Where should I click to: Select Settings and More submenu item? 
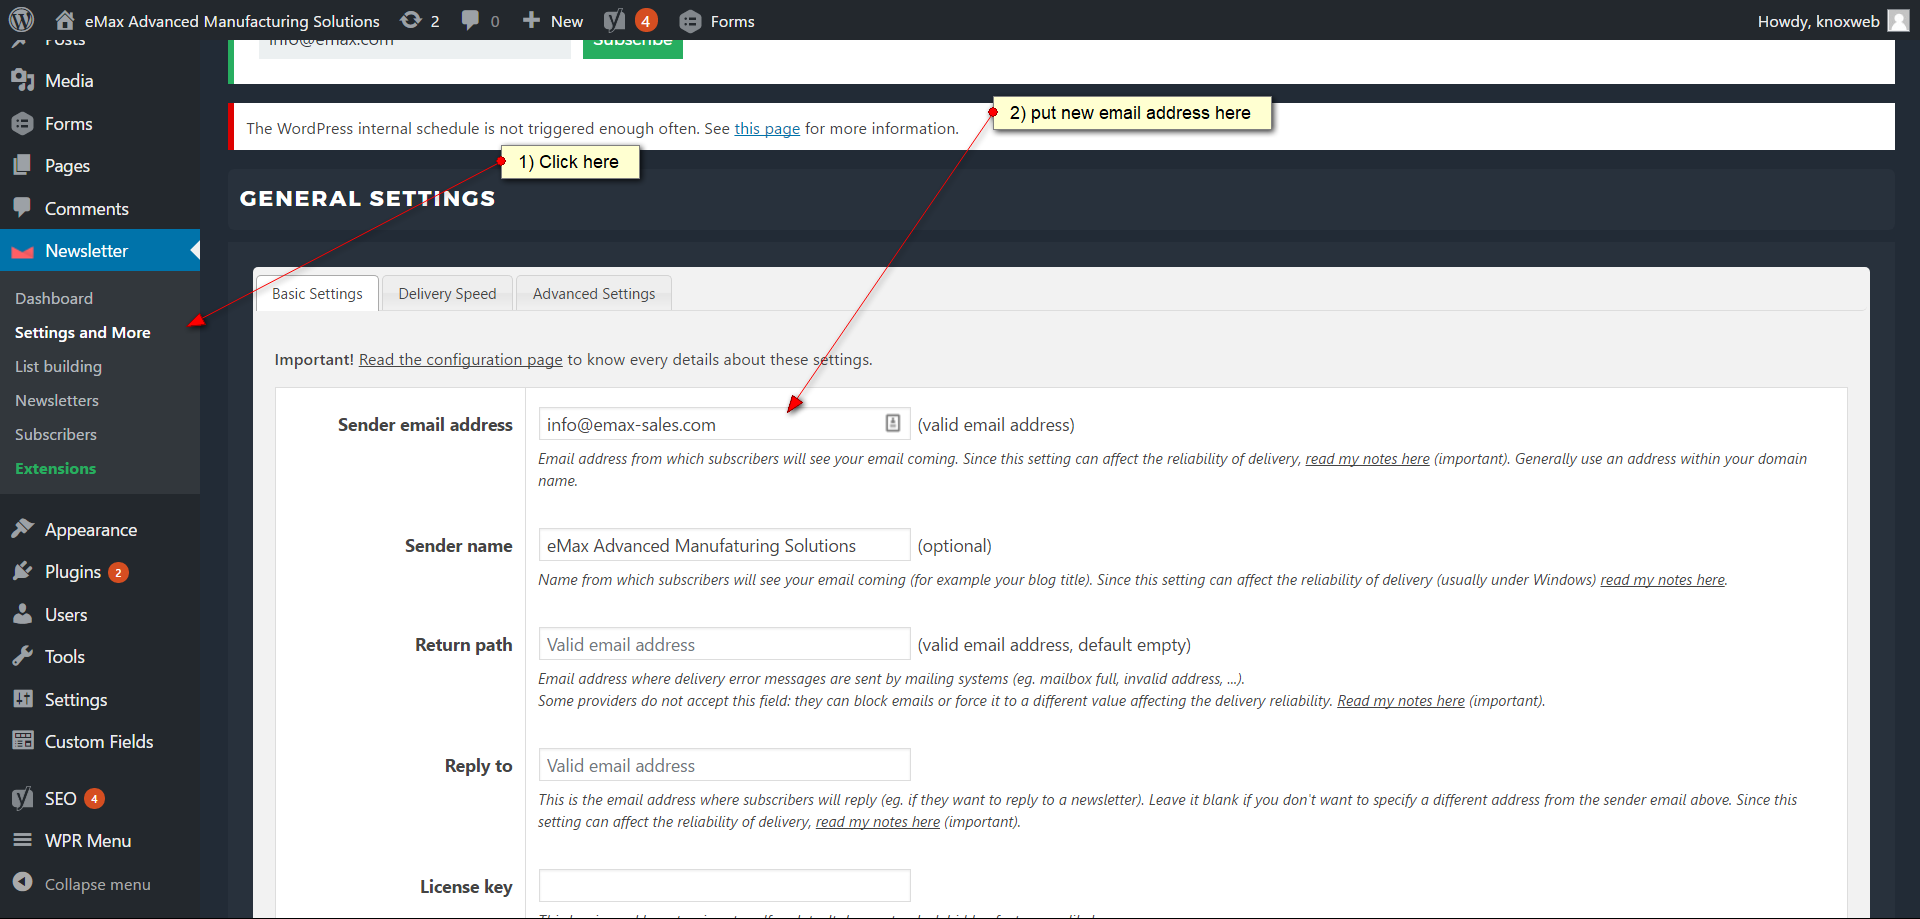83,332
